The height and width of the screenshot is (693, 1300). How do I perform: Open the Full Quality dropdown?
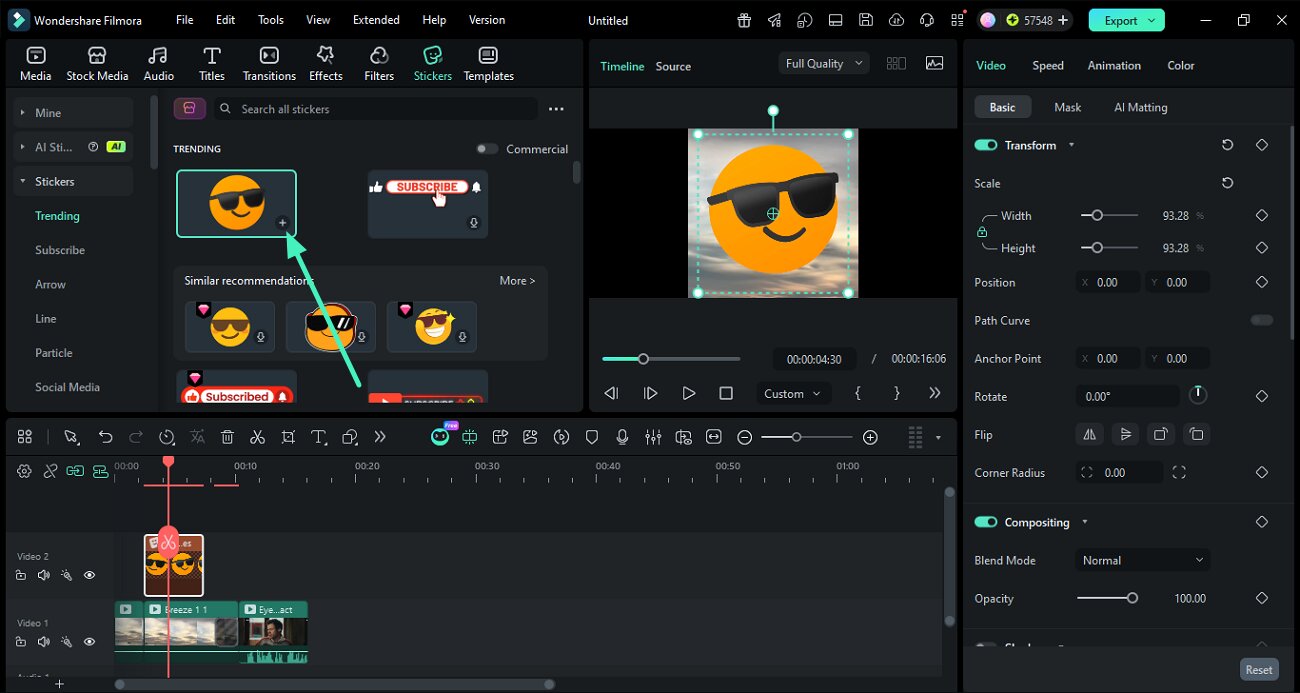tap(824, 63)
